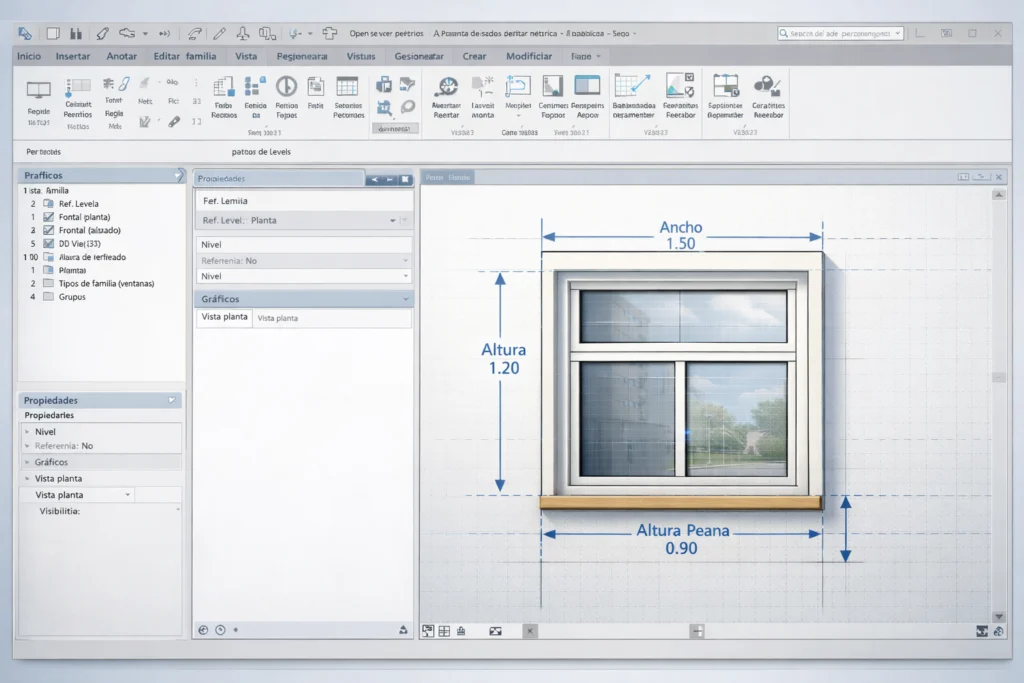1024x683 pixels.
Task: Toggle the DD Vie (33) checkbox
Action: (x=48, y=243)
